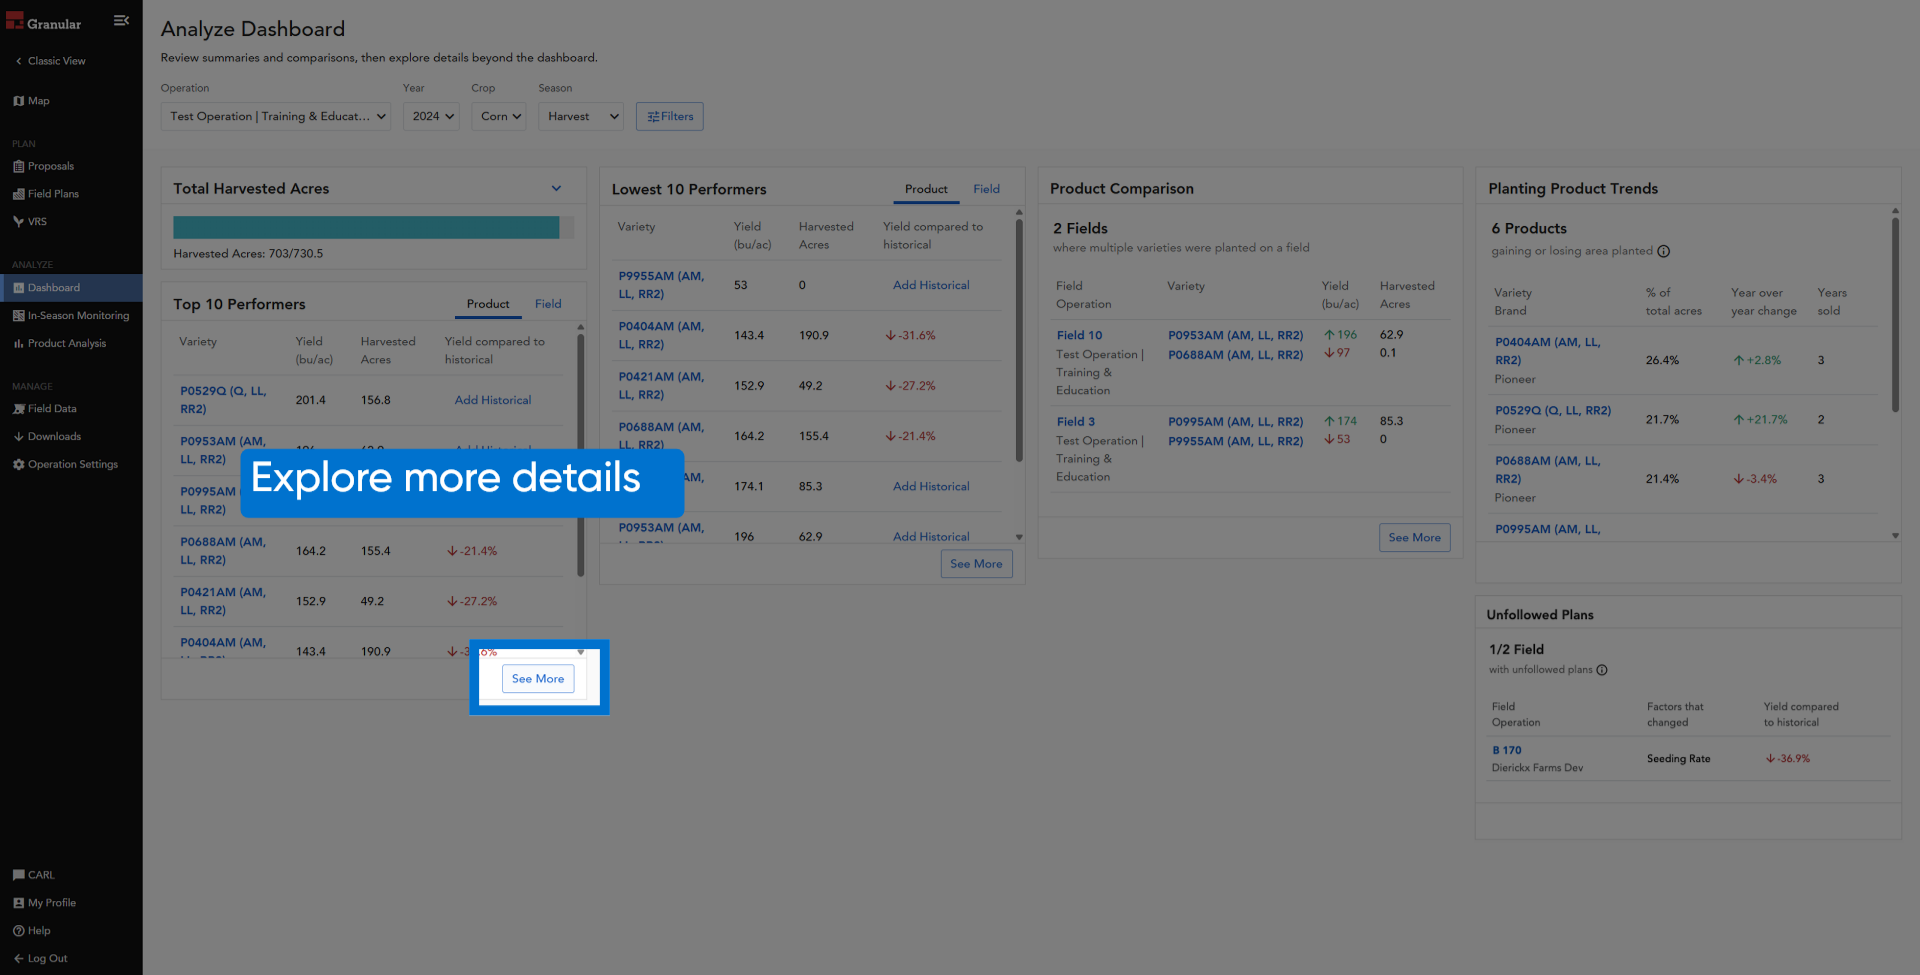Open the Year 2024 dropdown
The image size is (1920, 975).
tap(432, 117)
